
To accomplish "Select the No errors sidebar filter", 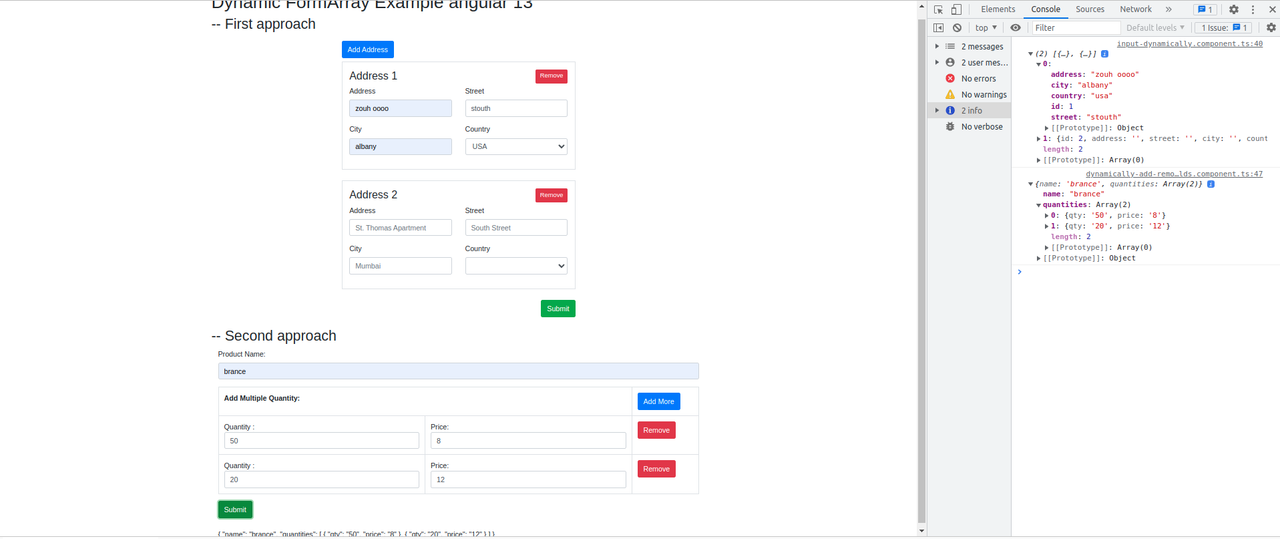I will (970, 78).
